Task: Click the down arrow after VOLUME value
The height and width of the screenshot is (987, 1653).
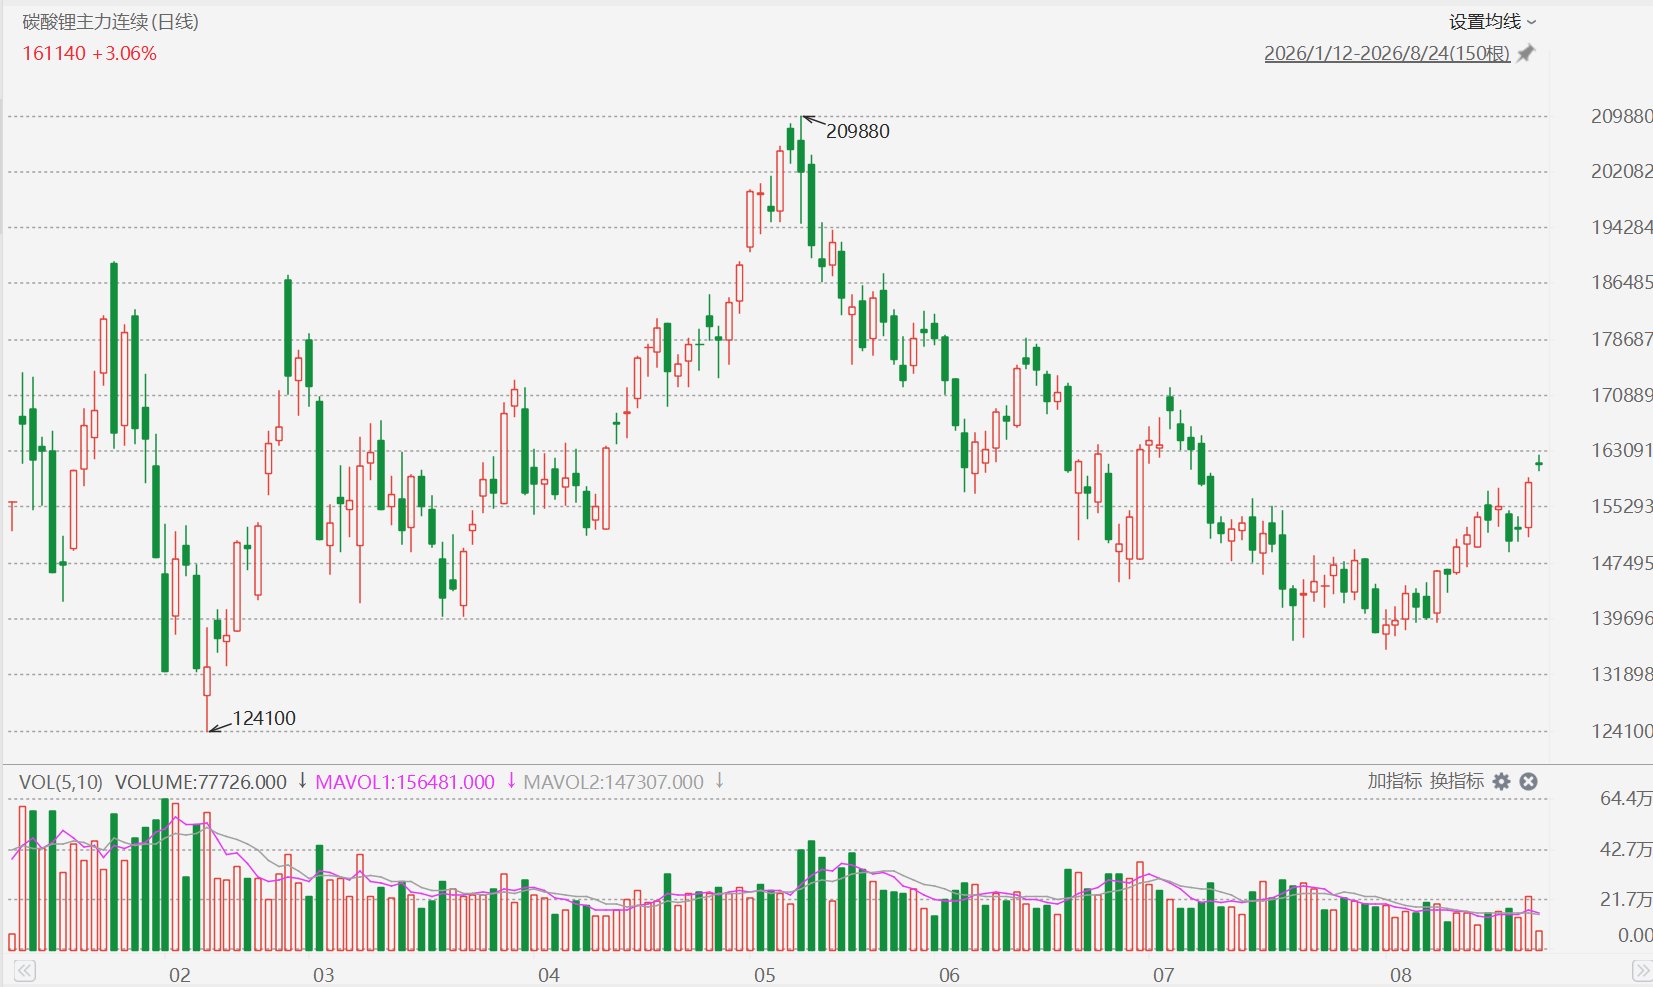Action: [x=302, y=780]
